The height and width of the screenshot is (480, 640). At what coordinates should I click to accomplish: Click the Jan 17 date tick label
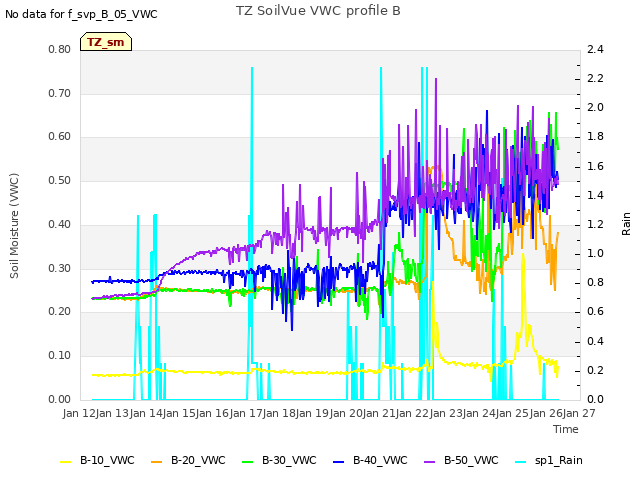pos(245,413)
